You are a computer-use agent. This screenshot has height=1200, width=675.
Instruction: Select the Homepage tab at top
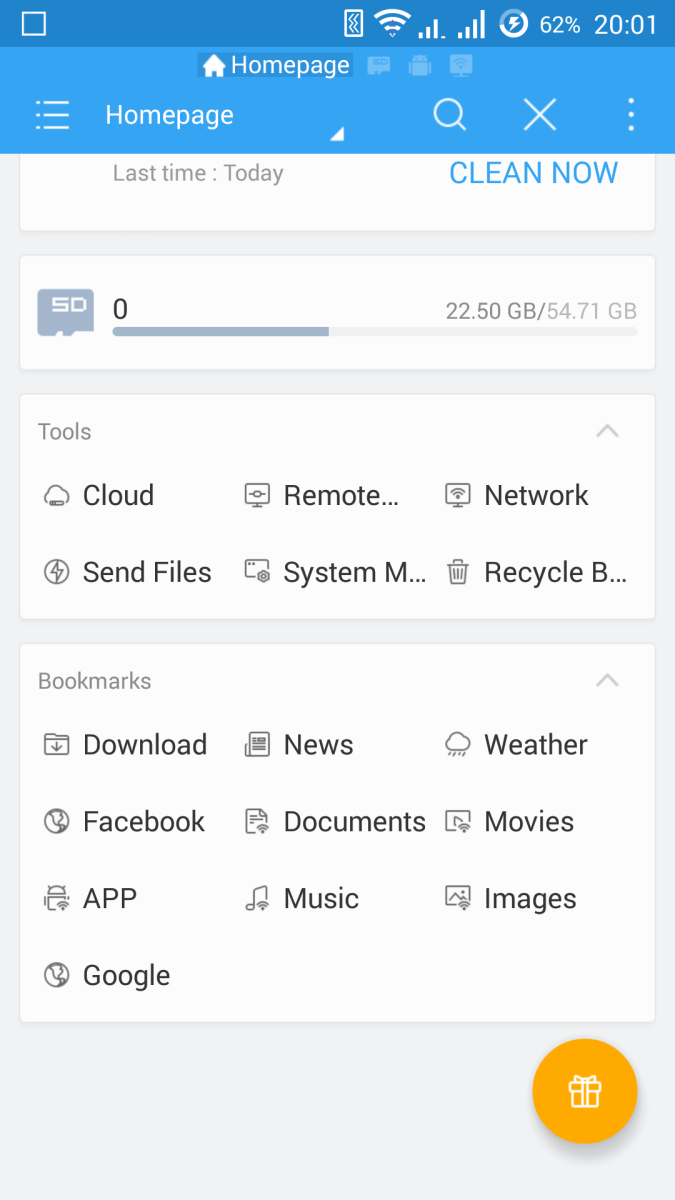pos(275,66)
